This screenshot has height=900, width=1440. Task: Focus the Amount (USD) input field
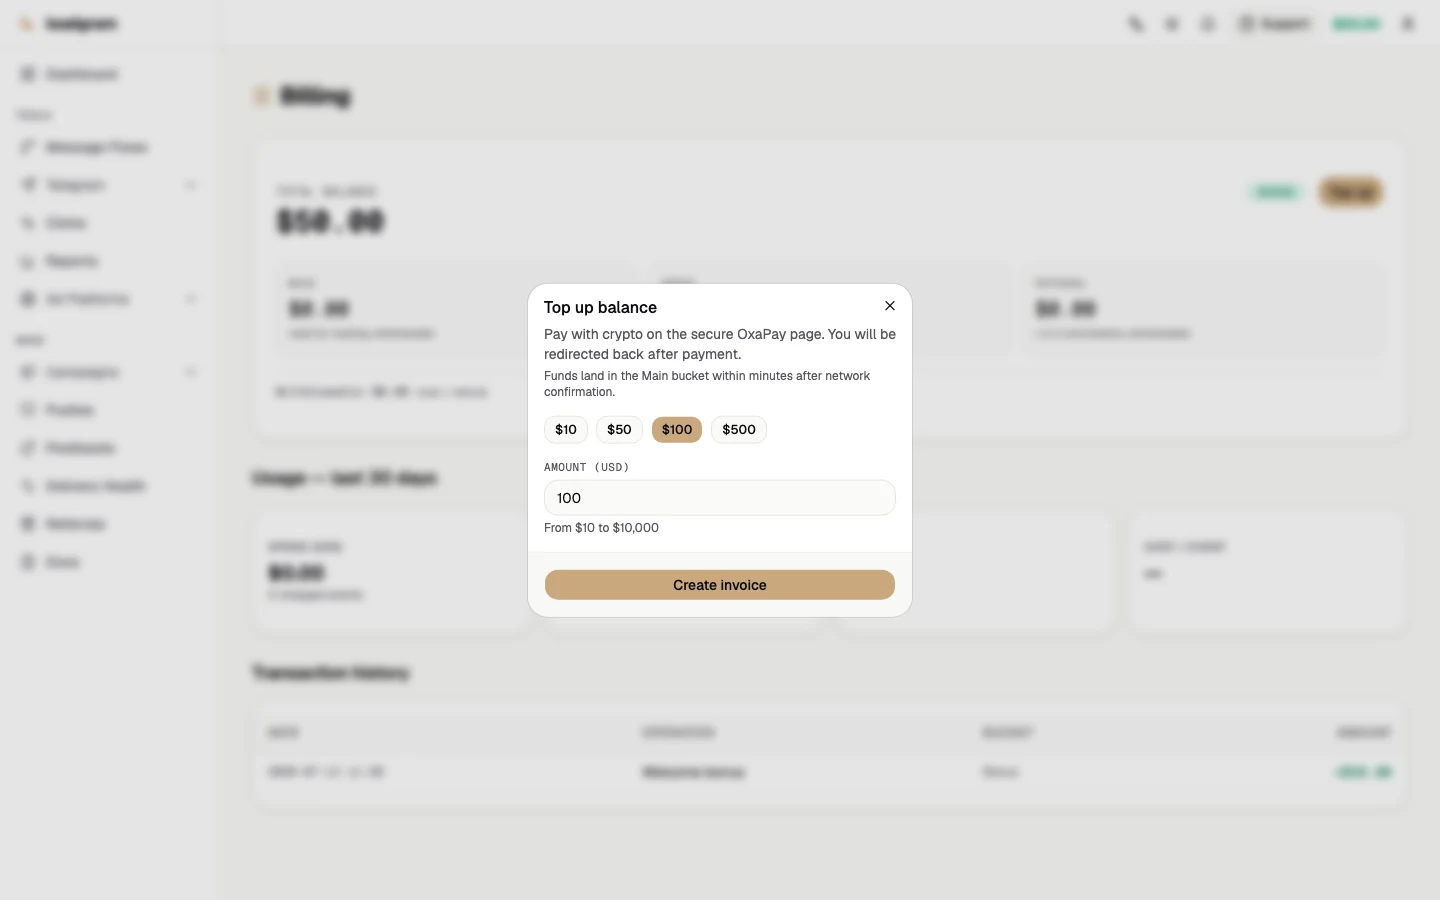720,498
